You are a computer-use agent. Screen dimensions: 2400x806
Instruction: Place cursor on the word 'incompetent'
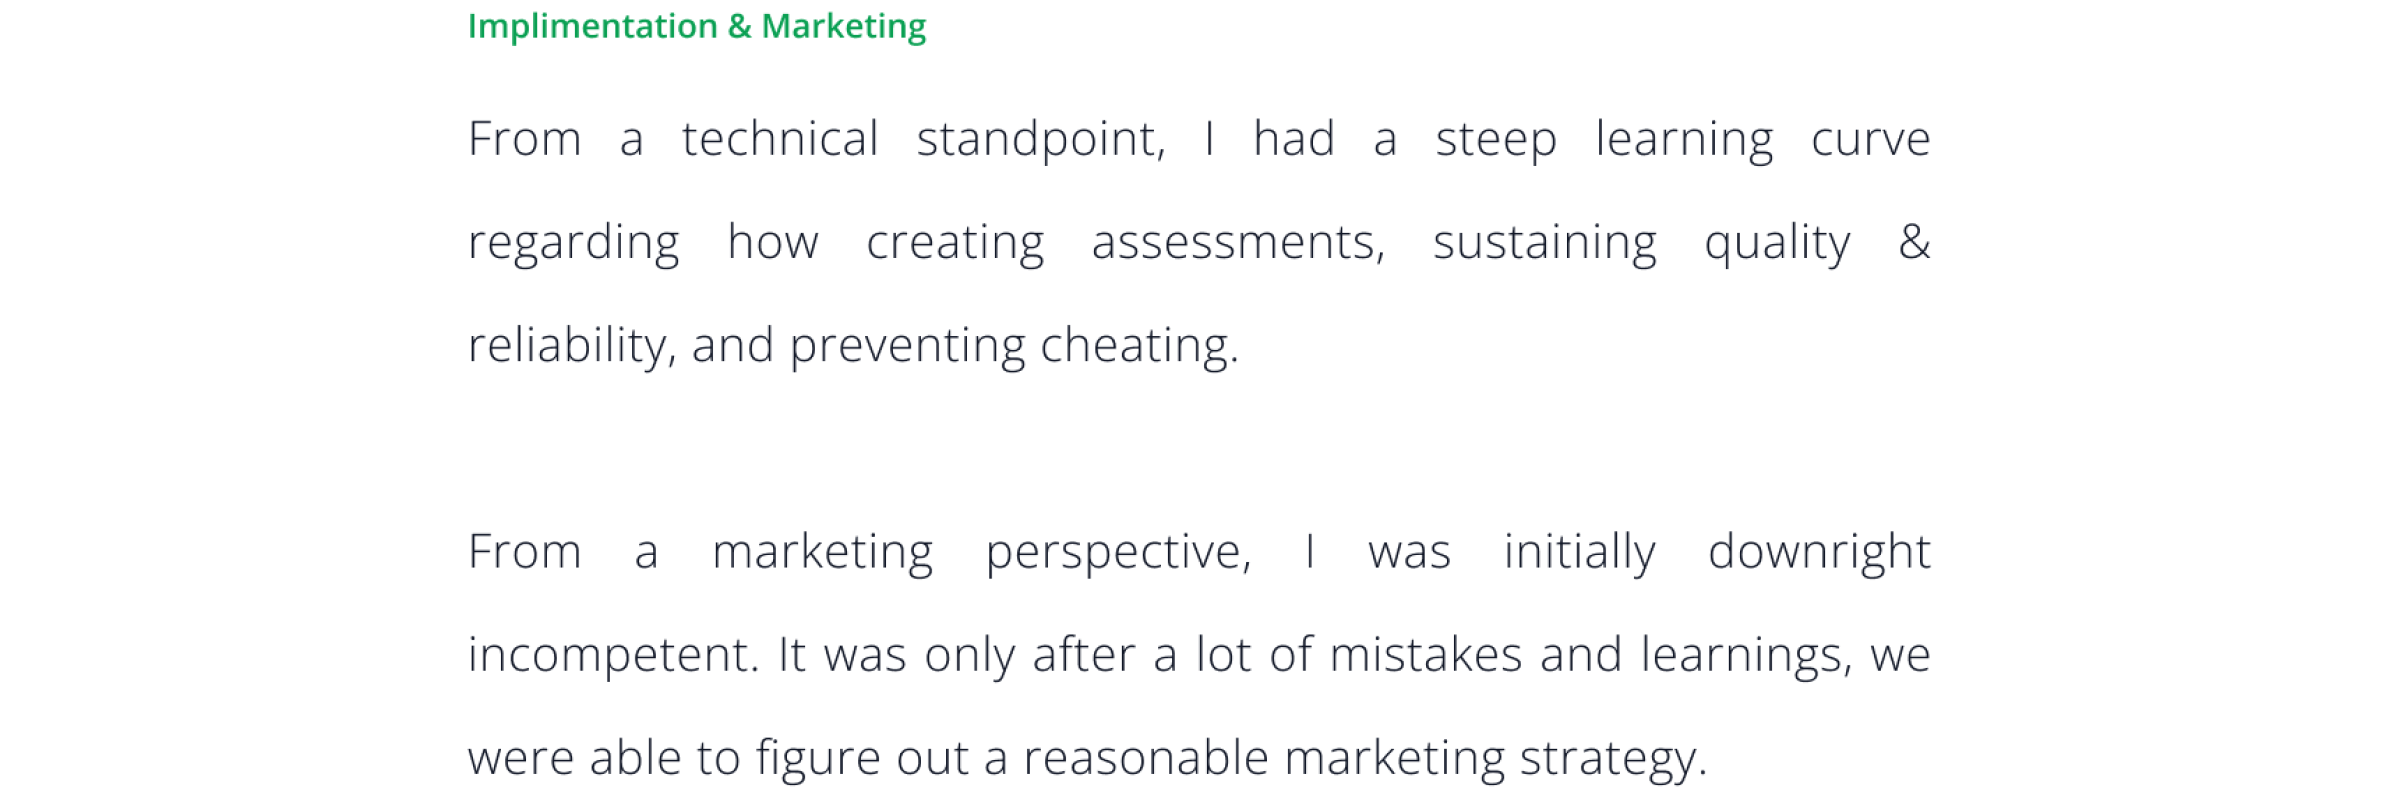[x=610, y=656]
